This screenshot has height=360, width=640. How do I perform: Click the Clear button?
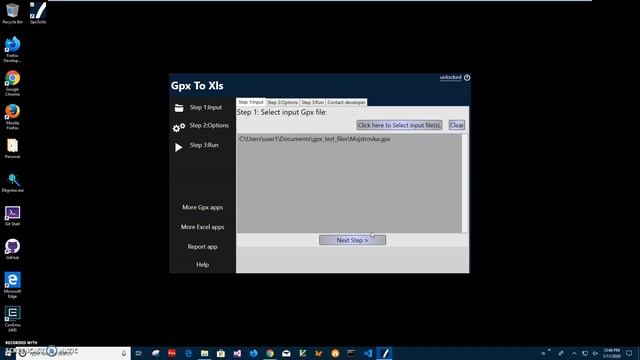(457, 125)
